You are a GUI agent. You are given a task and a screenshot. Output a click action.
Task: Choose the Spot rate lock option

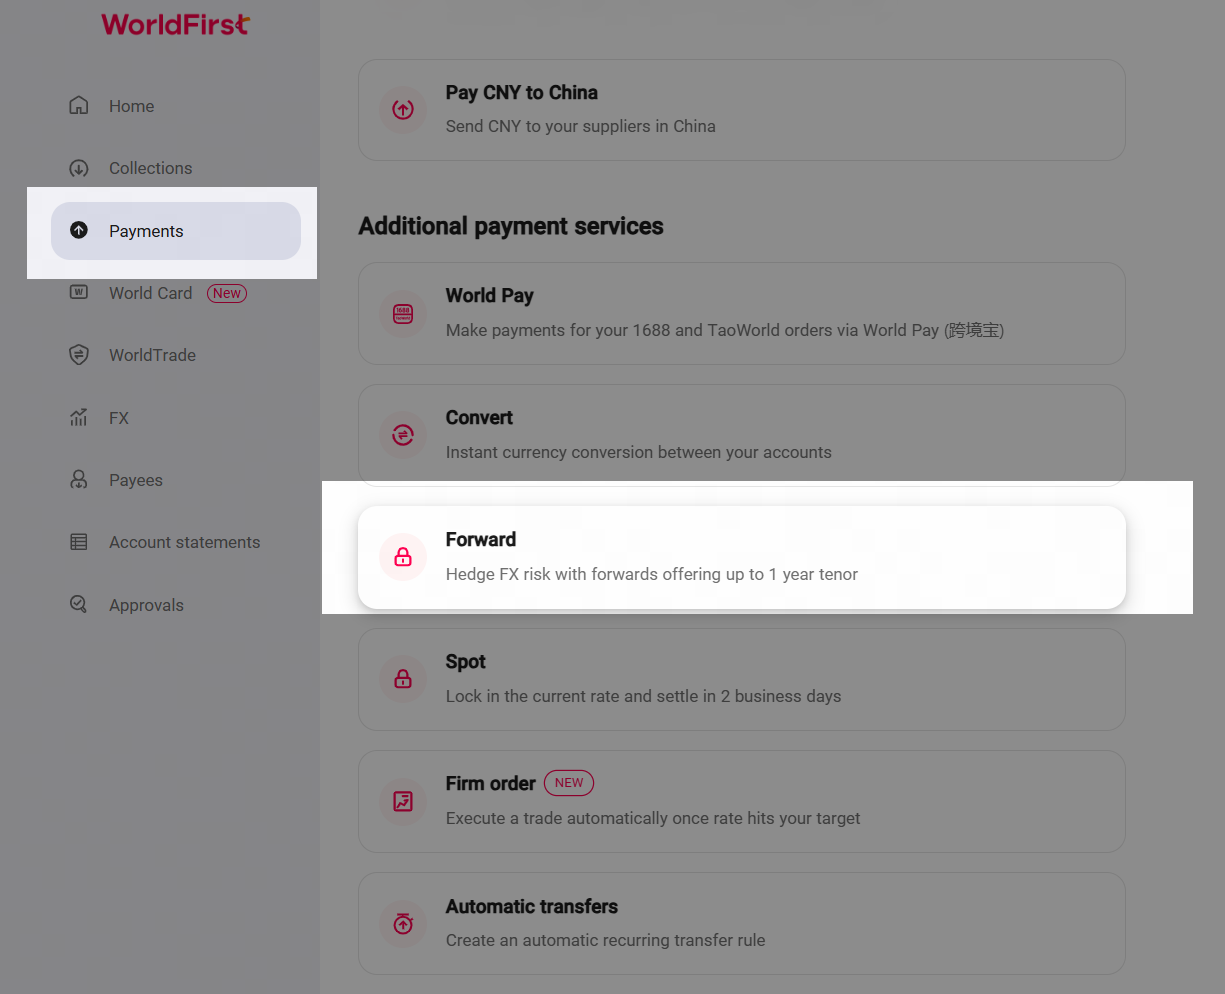tap(741, 679)
